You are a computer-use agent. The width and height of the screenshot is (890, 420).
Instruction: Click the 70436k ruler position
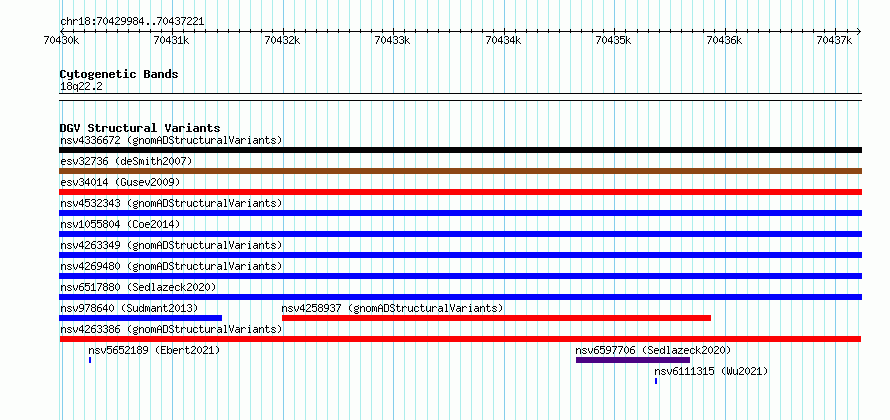pos(725,40)
